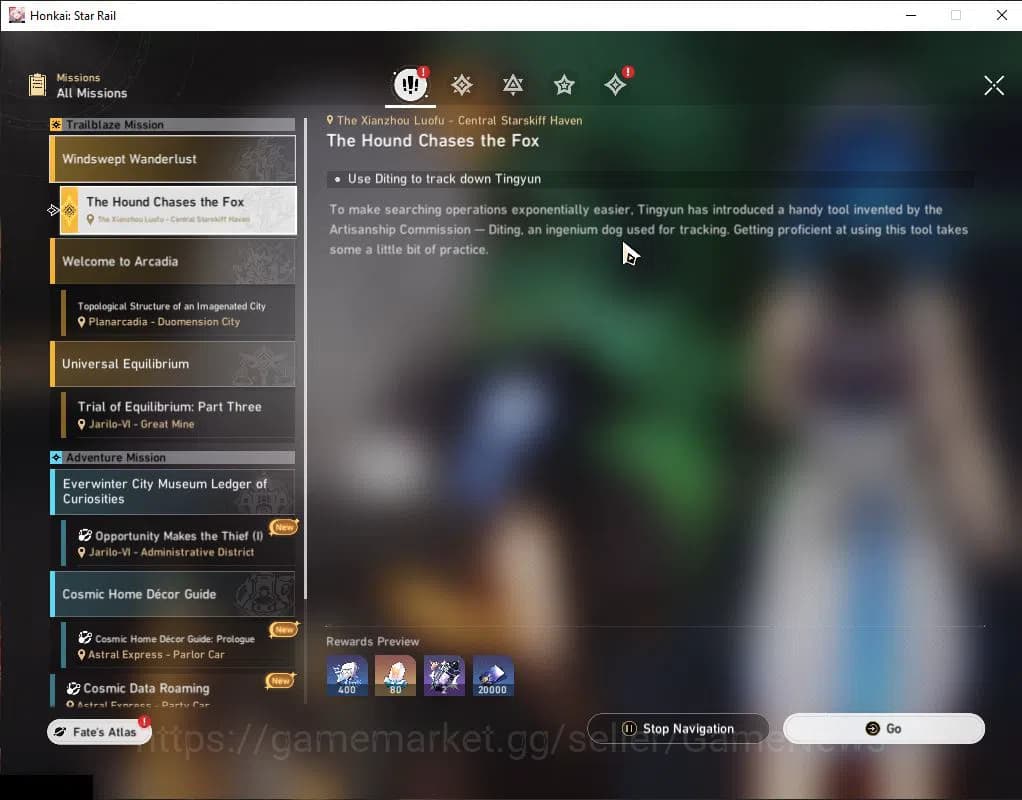This screenshot has height=800, width=1022.
Task: Click Stop Navigation button
Action: click(x=678, y=728)
